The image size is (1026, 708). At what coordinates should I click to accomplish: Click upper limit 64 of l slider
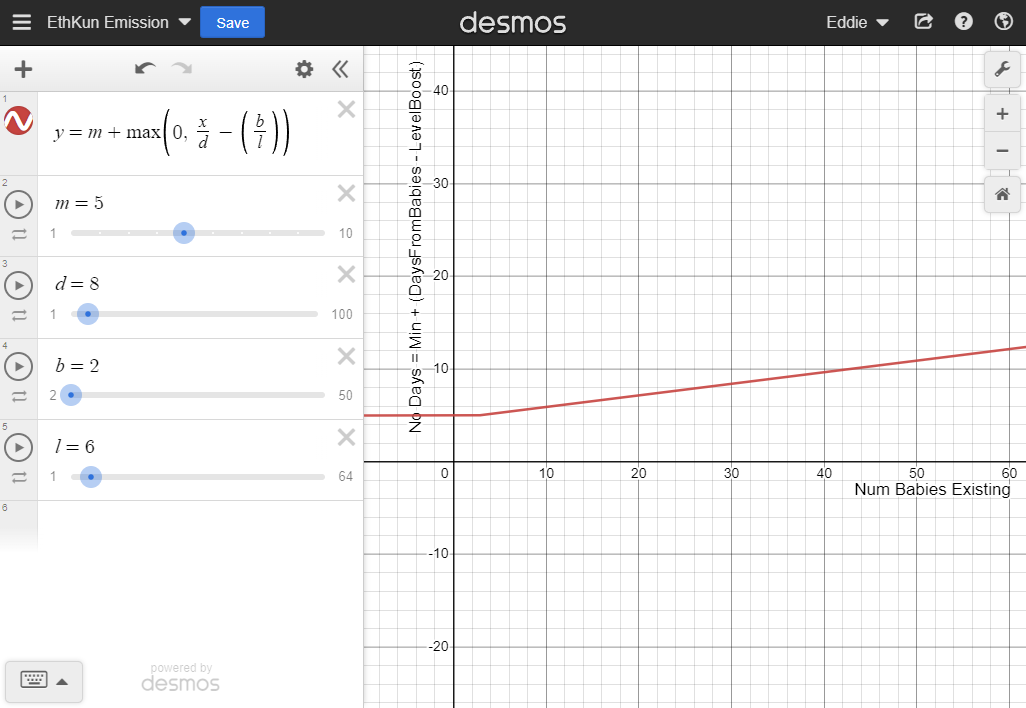tap(345, 476)
